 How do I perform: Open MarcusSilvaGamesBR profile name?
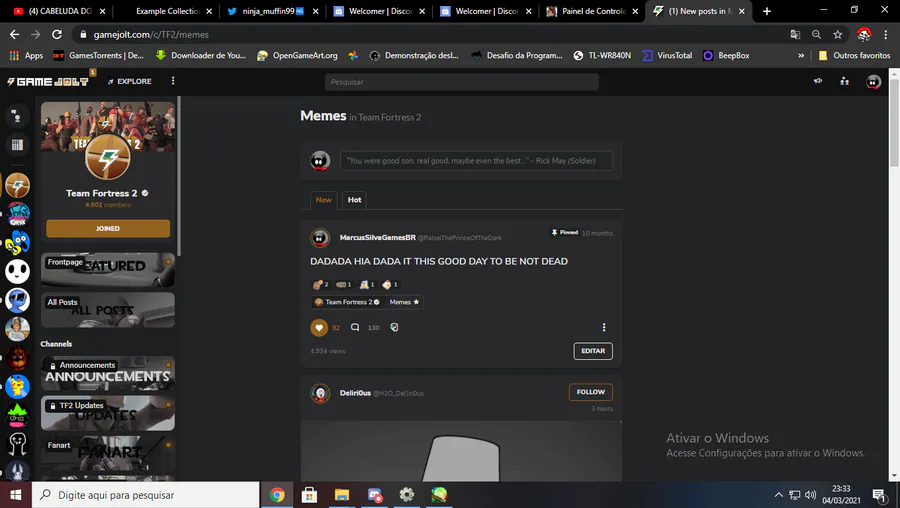(x=377, y=237)
